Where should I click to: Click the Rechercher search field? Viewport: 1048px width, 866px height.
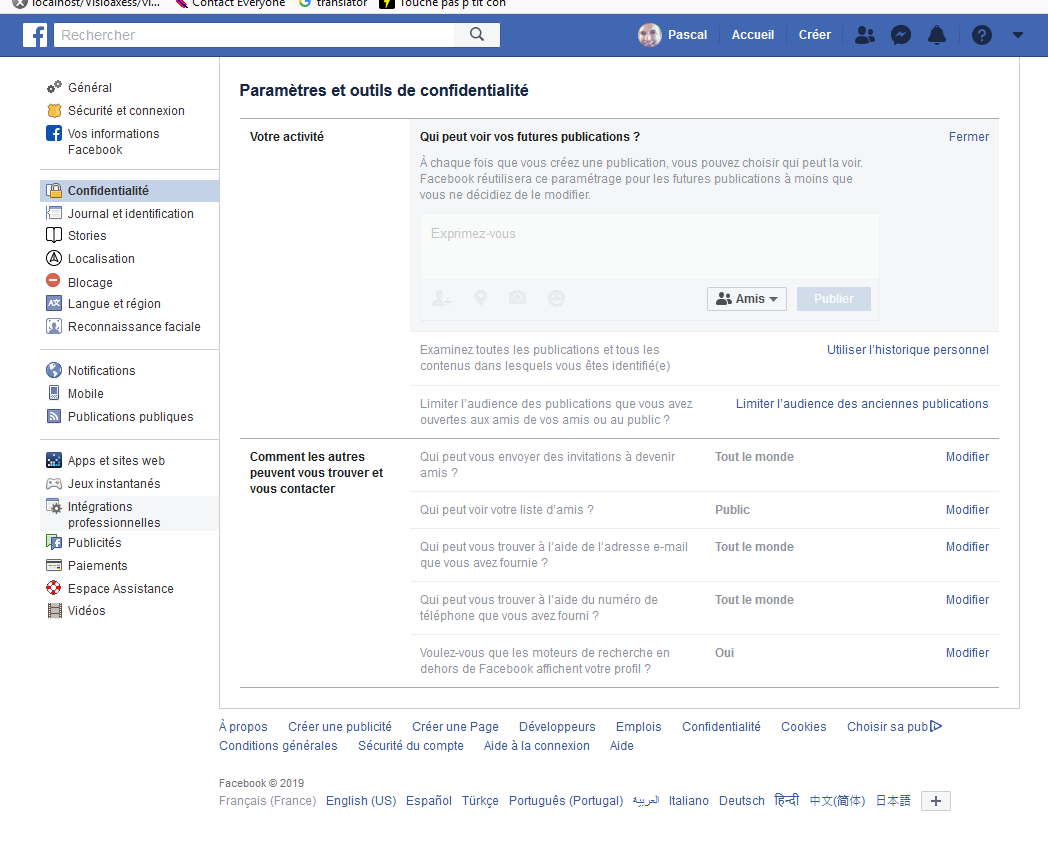pos(254,35)
